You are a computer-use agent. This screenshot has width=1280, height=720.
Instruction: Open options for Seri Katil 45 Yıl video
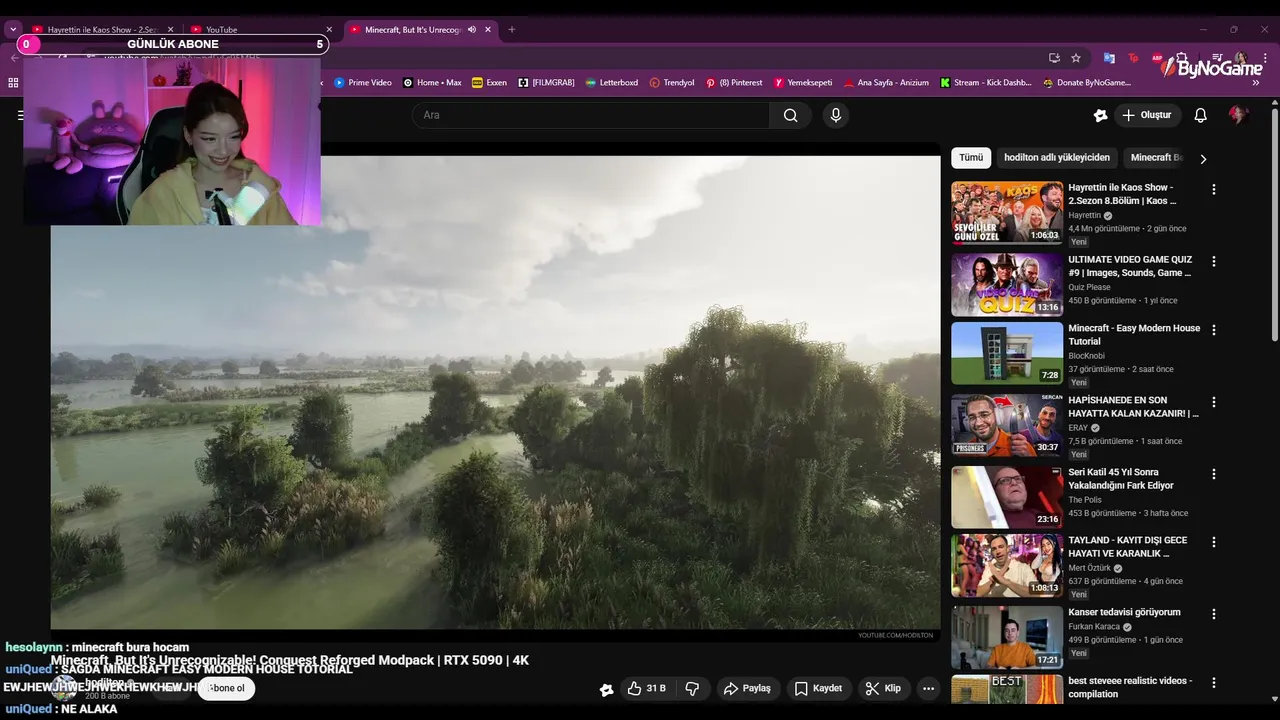point(1214,474)
